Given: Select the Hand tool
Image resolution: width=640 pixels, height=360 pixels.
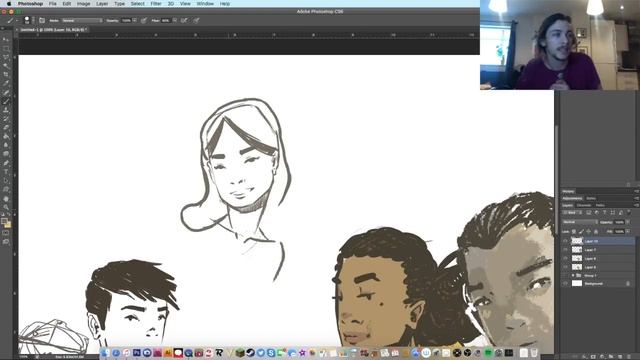Looking at the screenshot, I should click(x=6, y=198).
